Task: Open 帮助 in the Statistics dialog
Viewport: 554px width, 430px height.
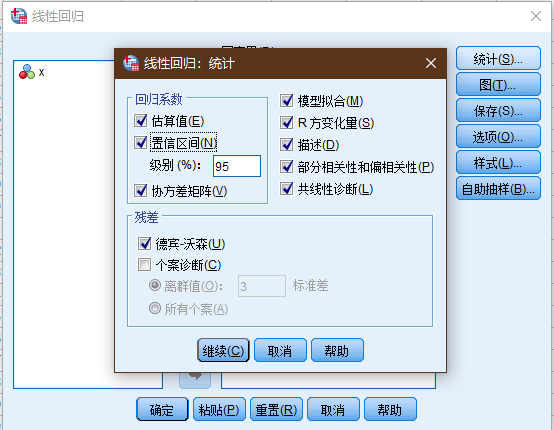Action: click(337, 350)
